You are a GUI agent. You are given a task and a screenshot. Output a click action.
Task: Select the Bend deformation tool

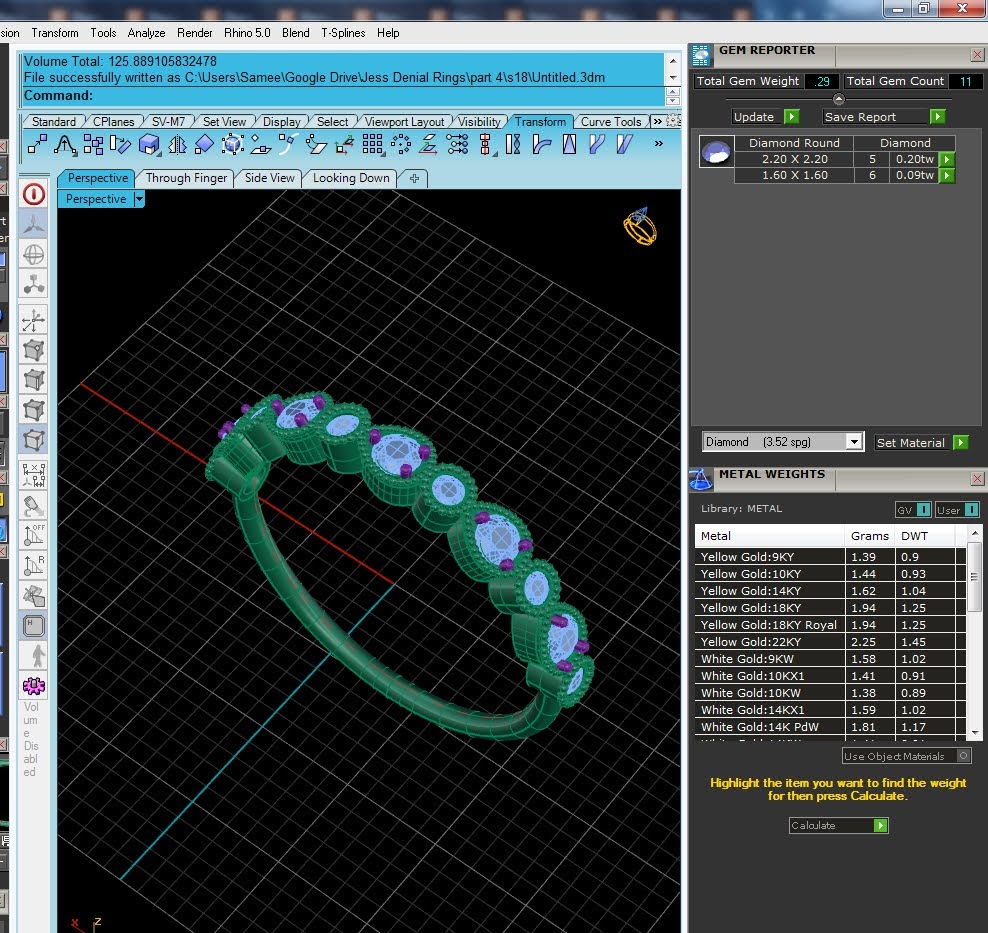[541, 145]
